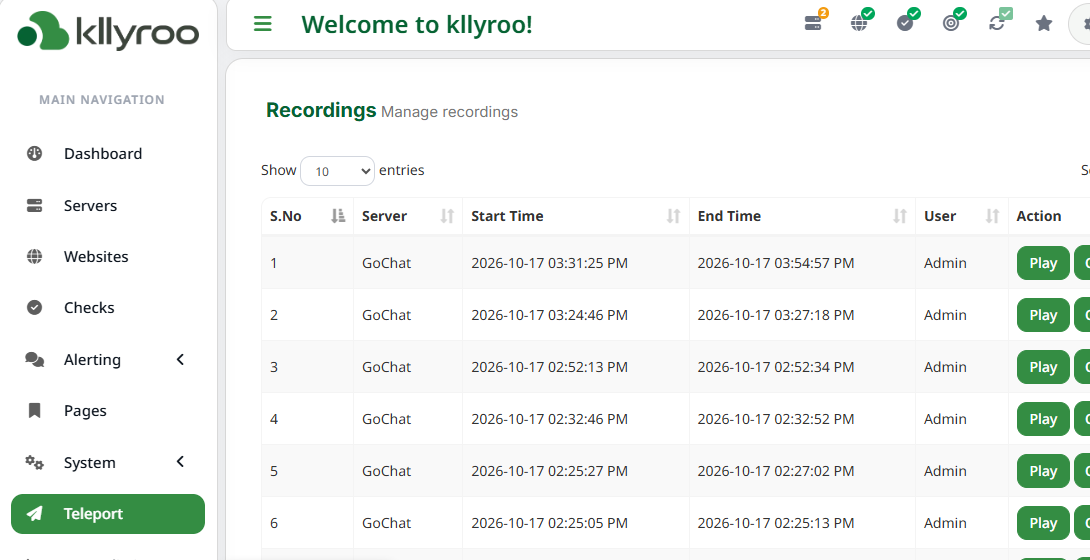Play recording starting 03:24:46 PM
1090x560 pixels.
1043,315
